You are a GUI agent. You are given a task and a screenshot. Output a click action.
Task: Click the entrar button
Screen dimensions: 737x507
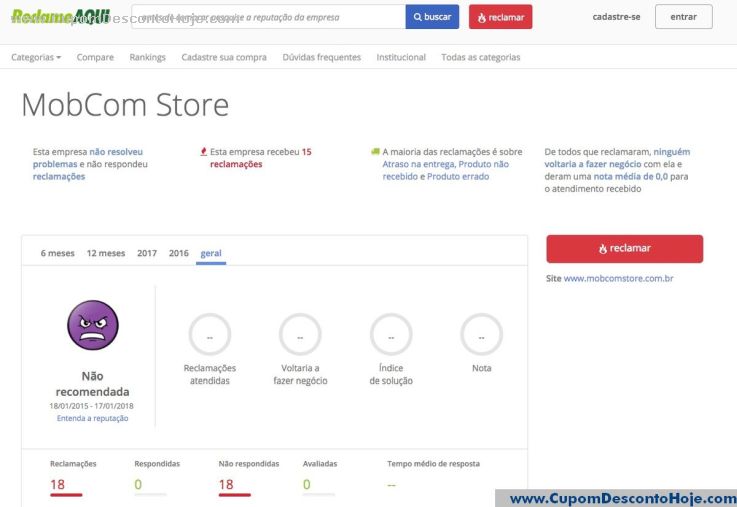683,17
